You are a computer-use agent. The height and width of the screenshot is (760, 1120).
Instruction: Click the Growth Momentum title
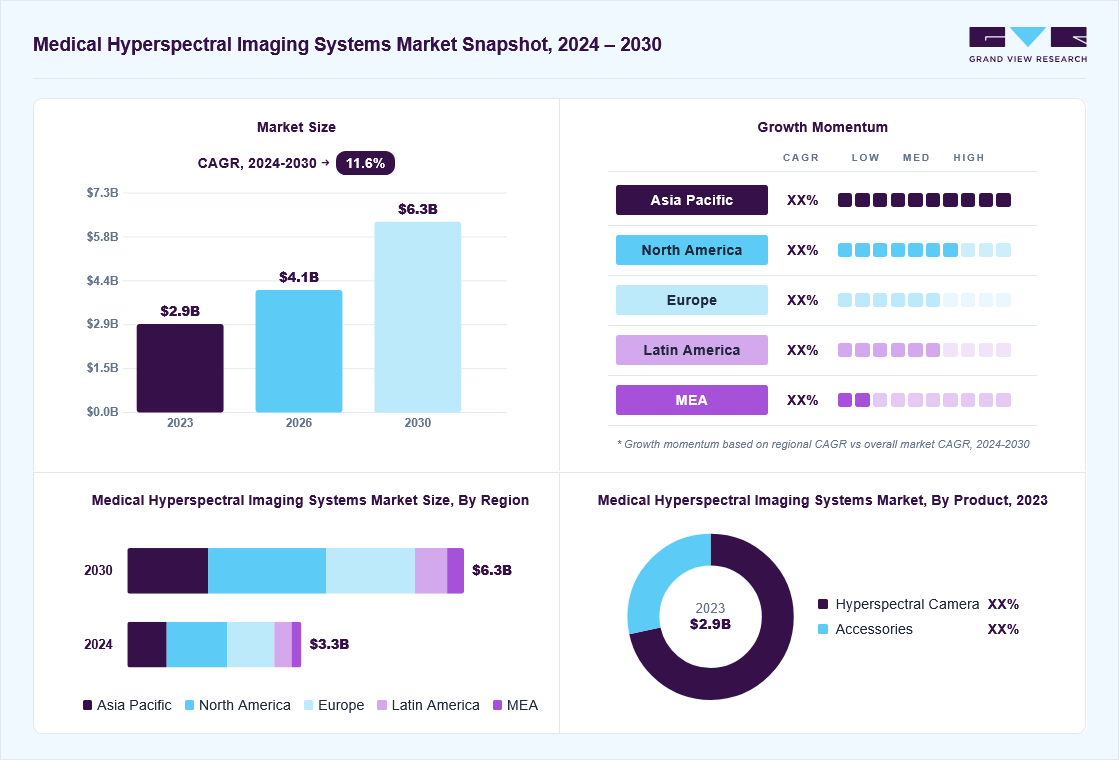822,127
